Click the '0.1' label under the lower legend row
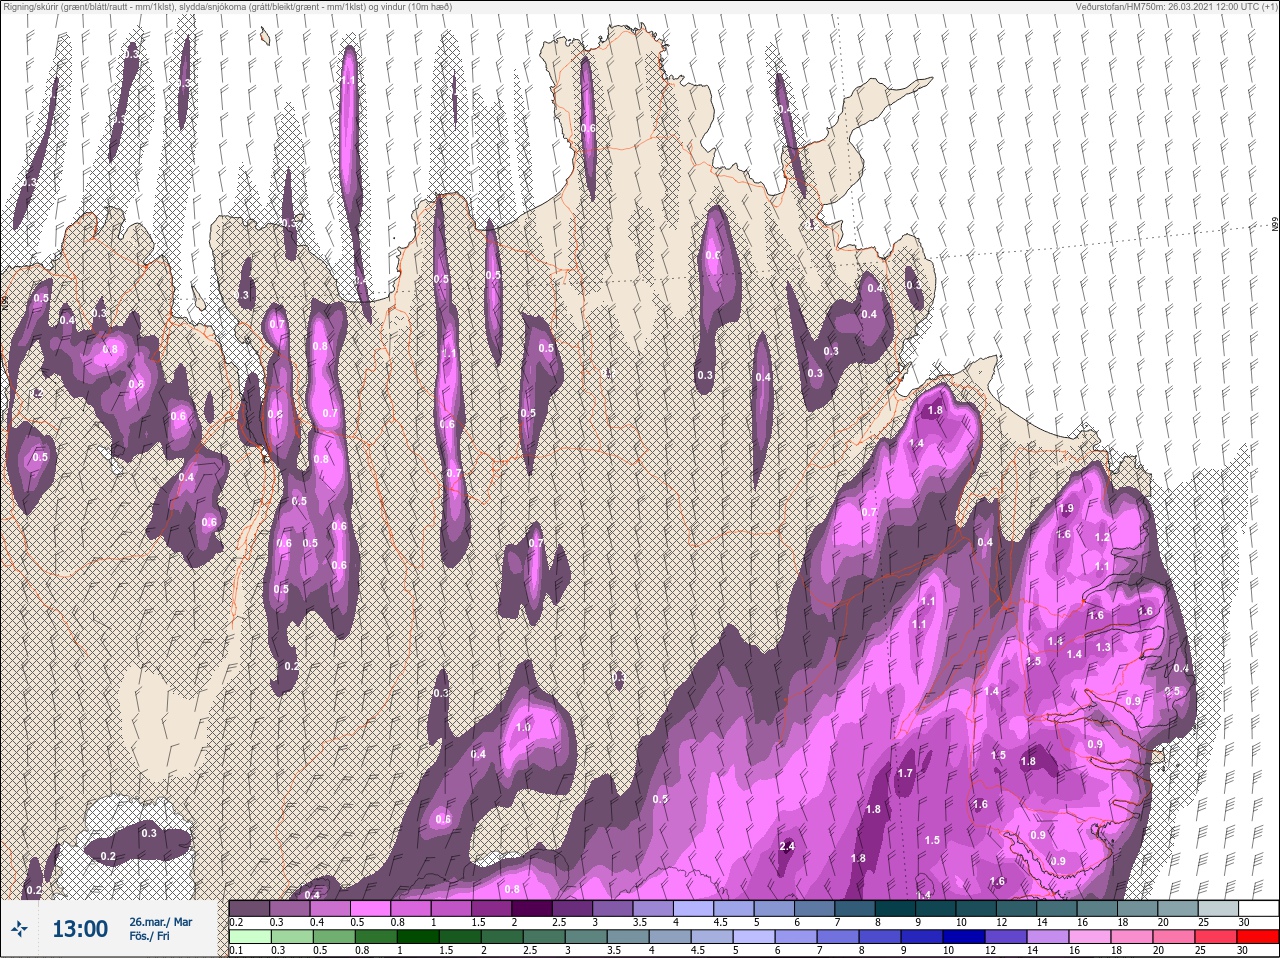Image resolution: width=1280 pixels, height=958 pixels. [x=237, y=950]
